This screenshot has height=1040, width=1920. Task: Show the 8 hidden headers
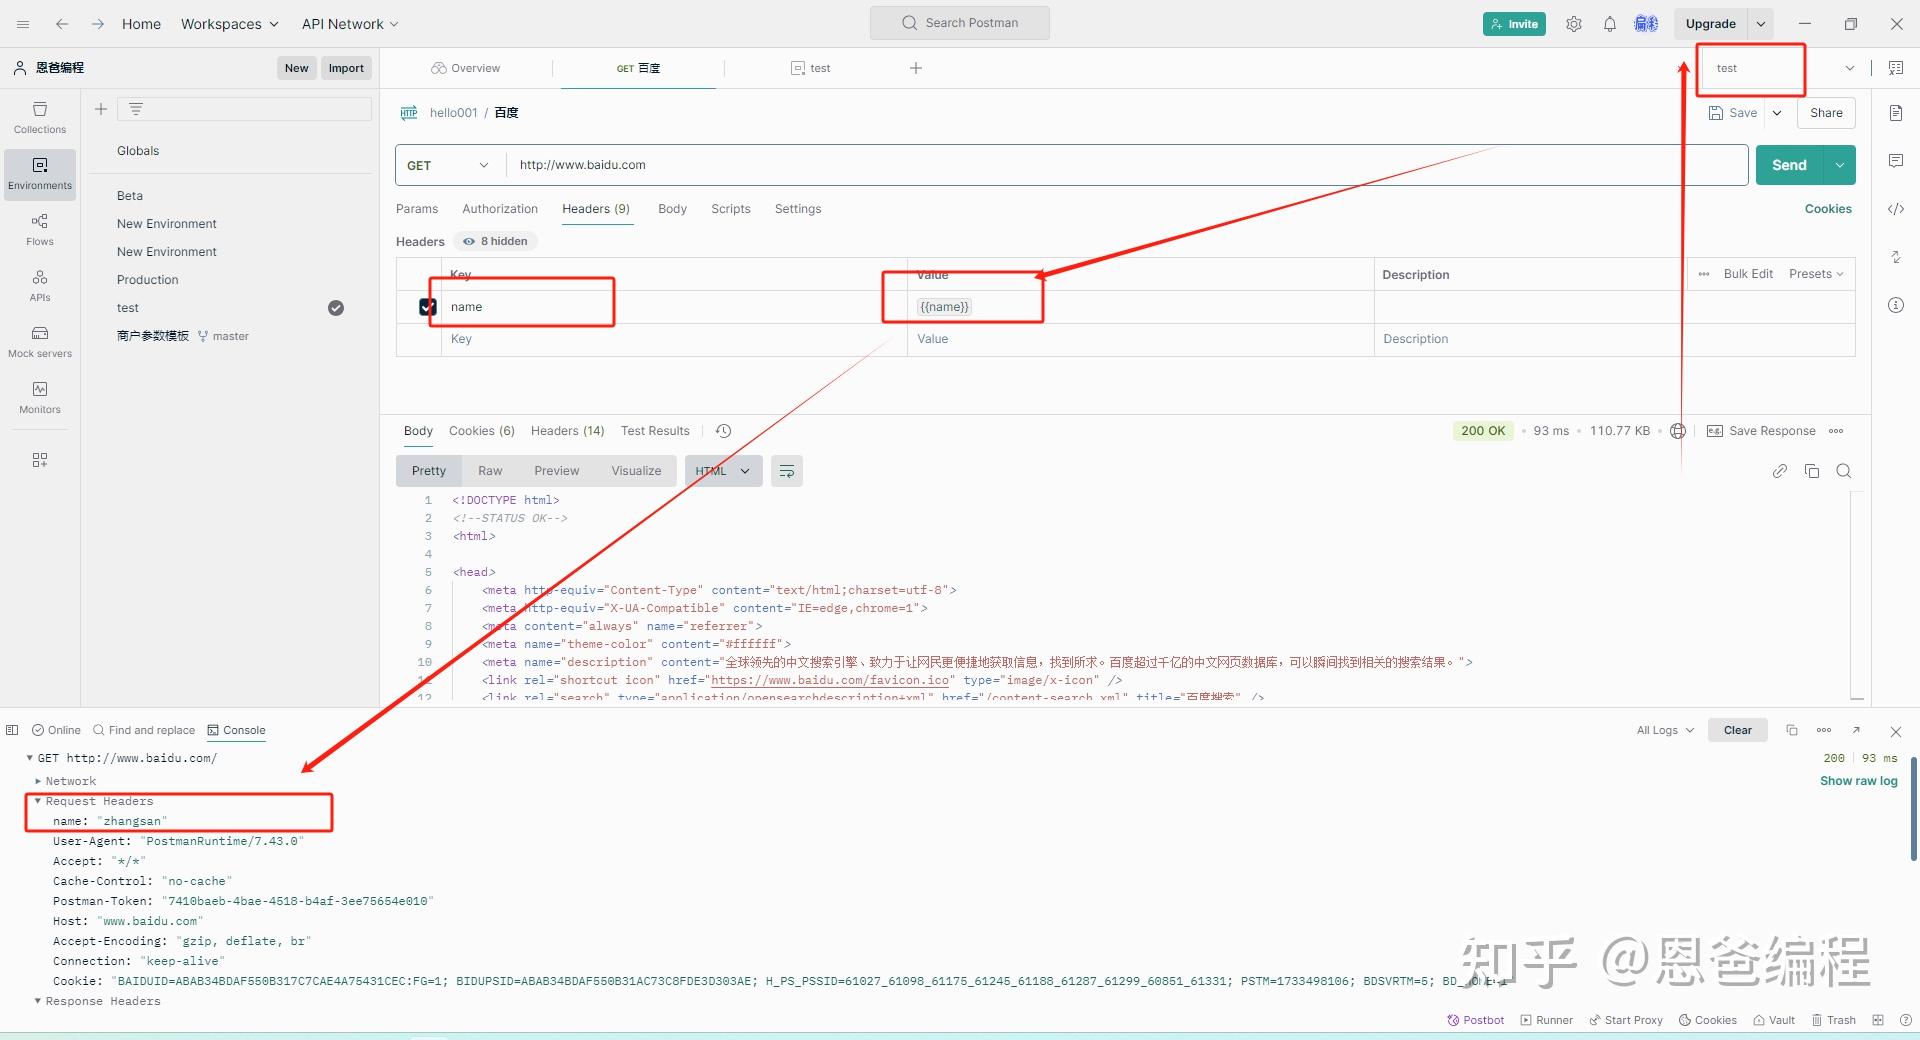[495, 241]
